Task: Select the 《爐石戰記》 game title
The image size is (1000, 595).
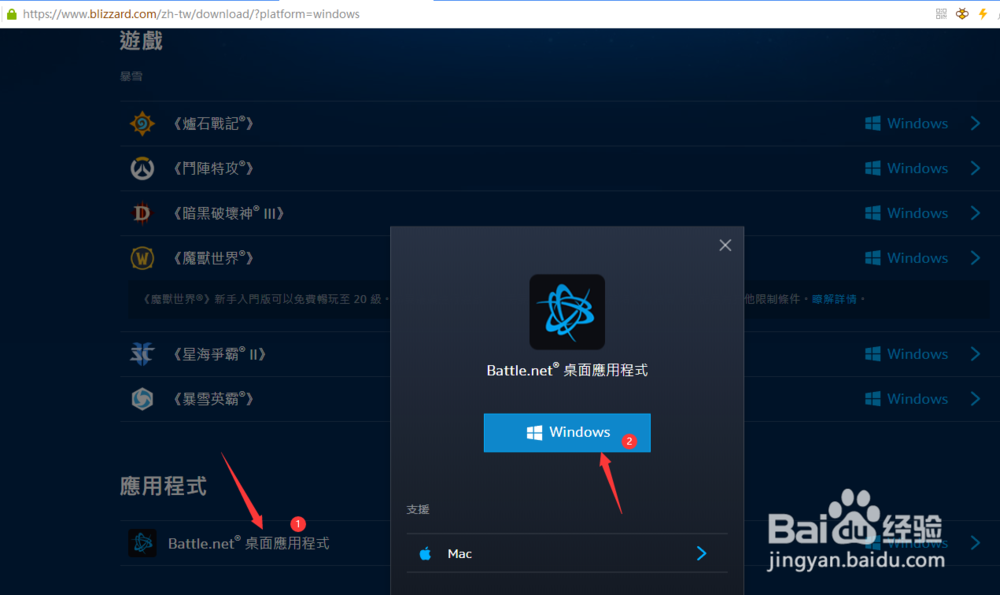Action: [x=214, y=124]
